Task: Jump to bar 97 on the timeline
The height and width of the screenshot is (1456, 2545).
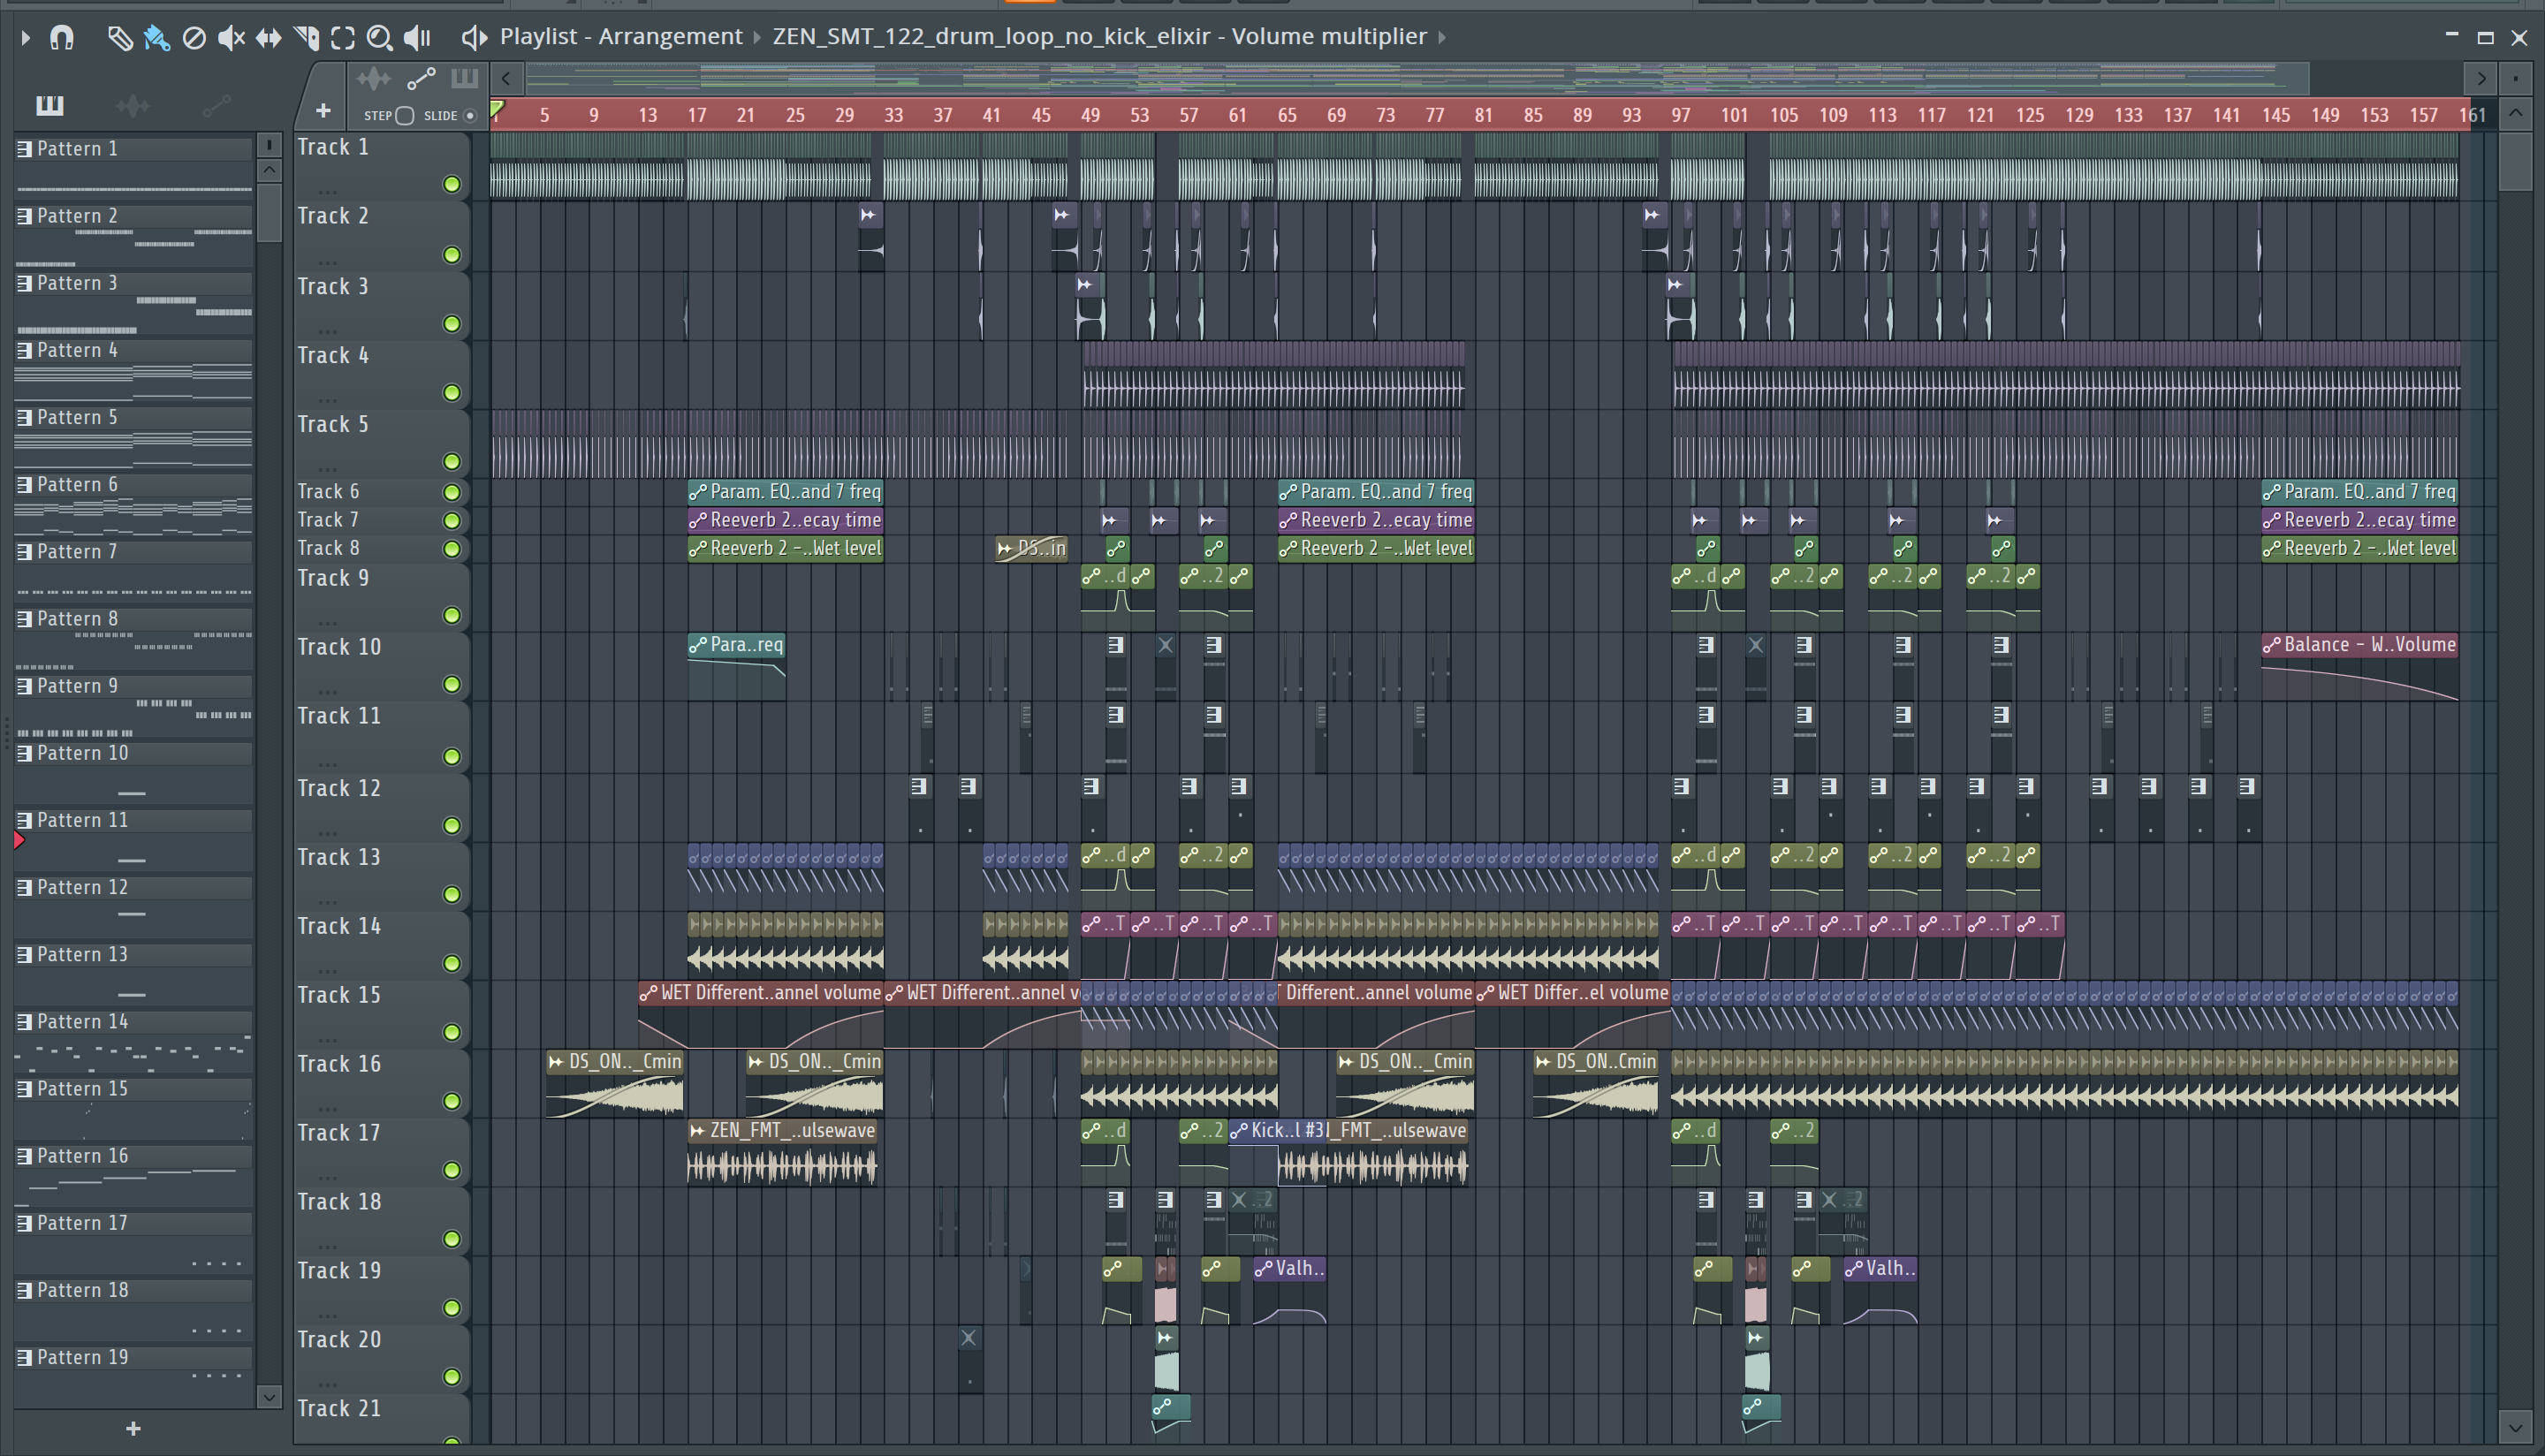Action: coord(1680,115)
